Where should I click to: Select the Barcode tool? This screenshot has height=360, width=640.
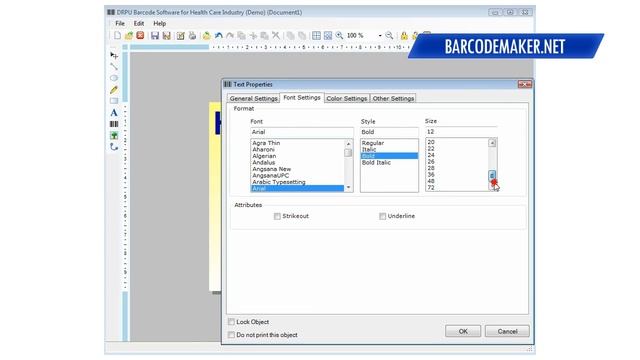[x=114, y=124]
